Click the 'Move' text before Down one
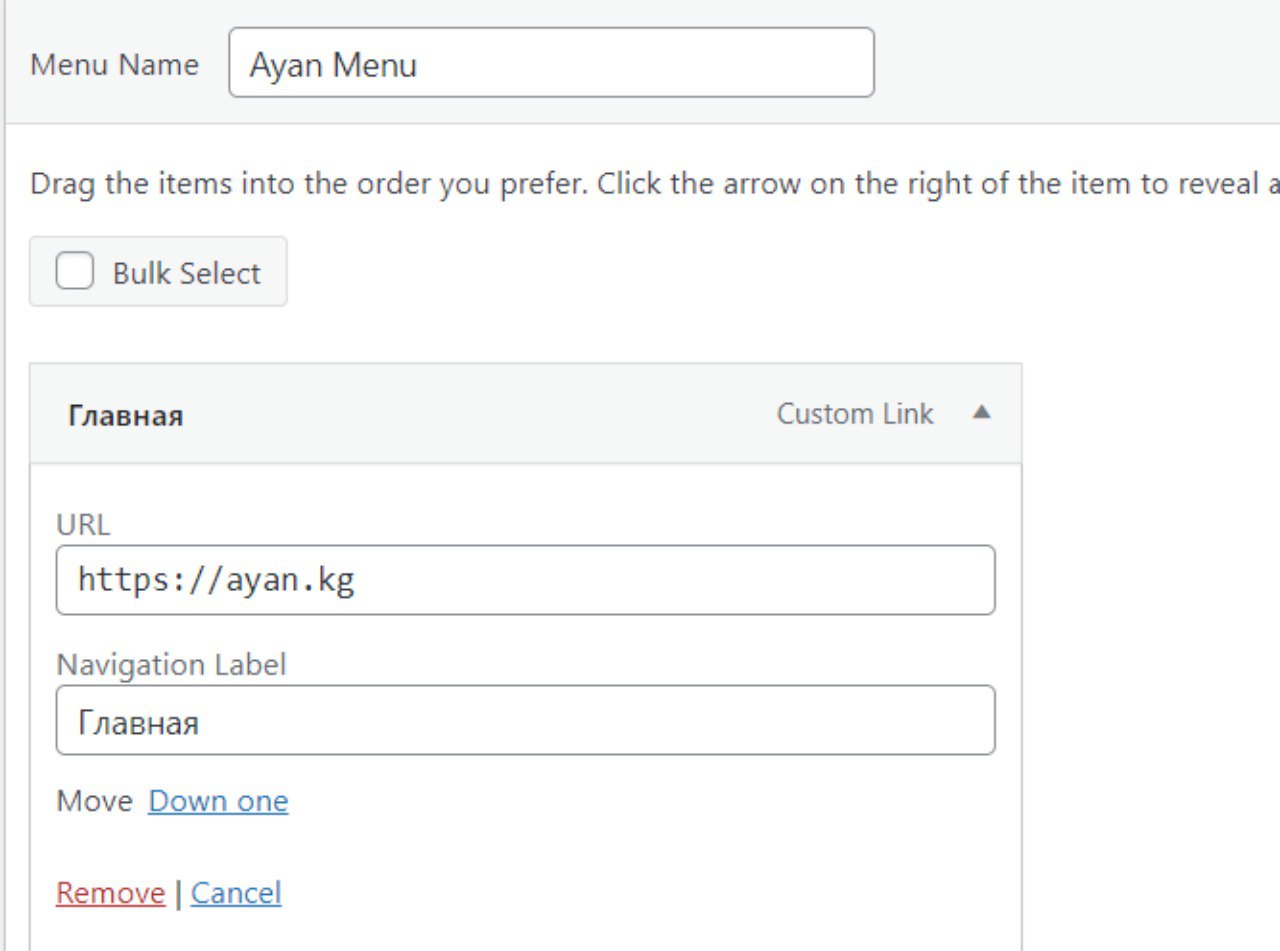This screenshot has height=951, width=1280. tap(94, 801)
